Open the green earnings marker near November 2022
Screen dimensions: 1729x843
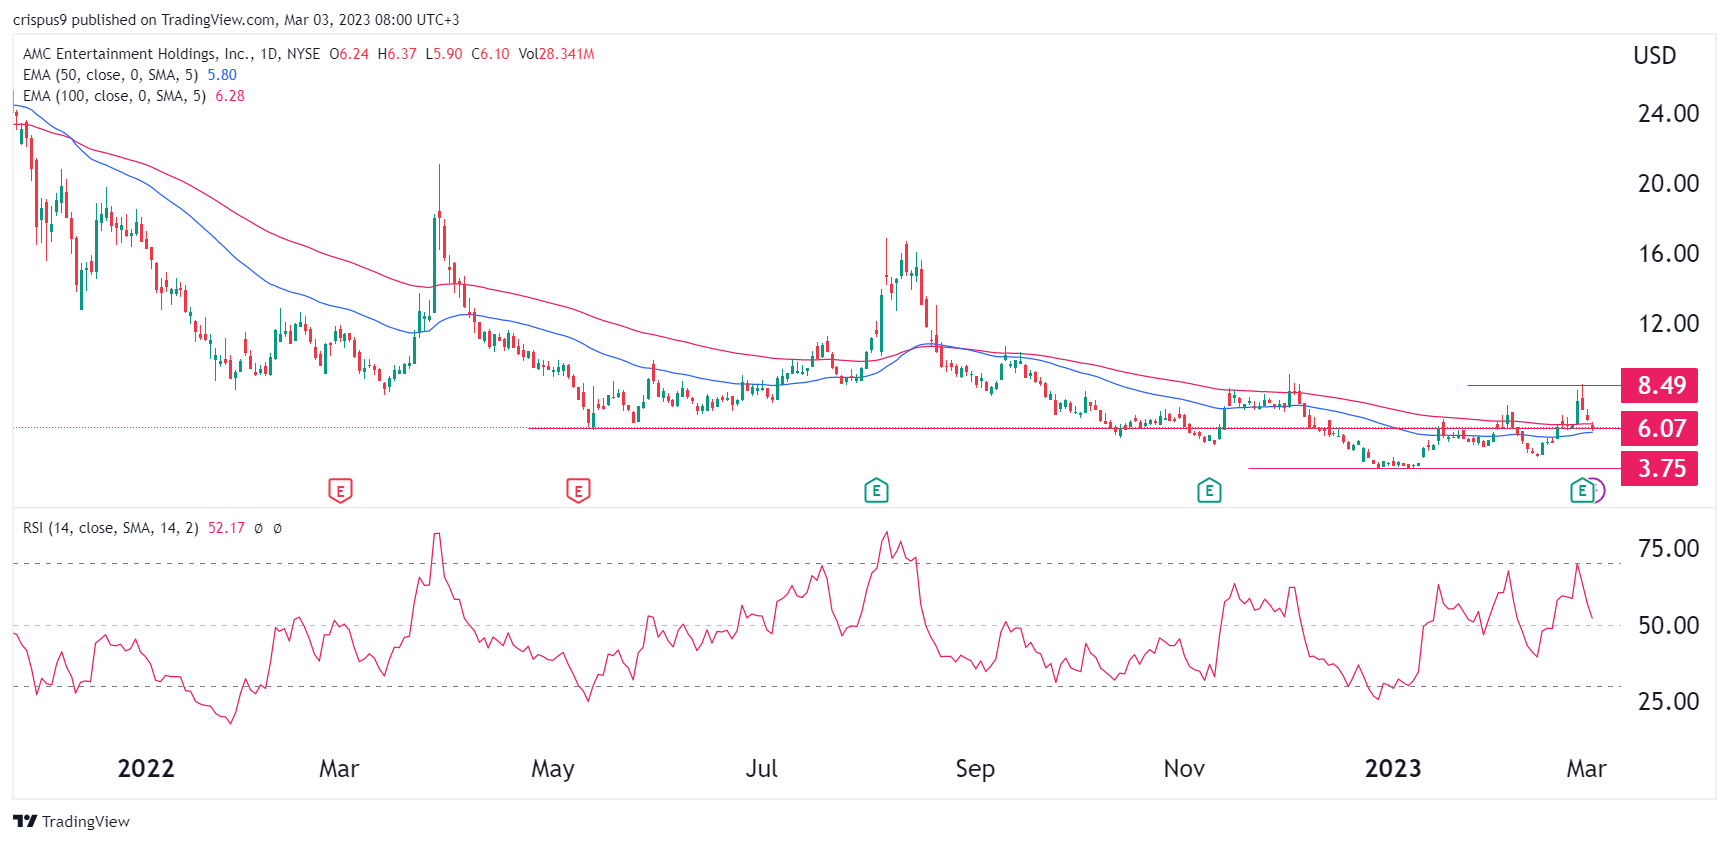click(1209, 491)
